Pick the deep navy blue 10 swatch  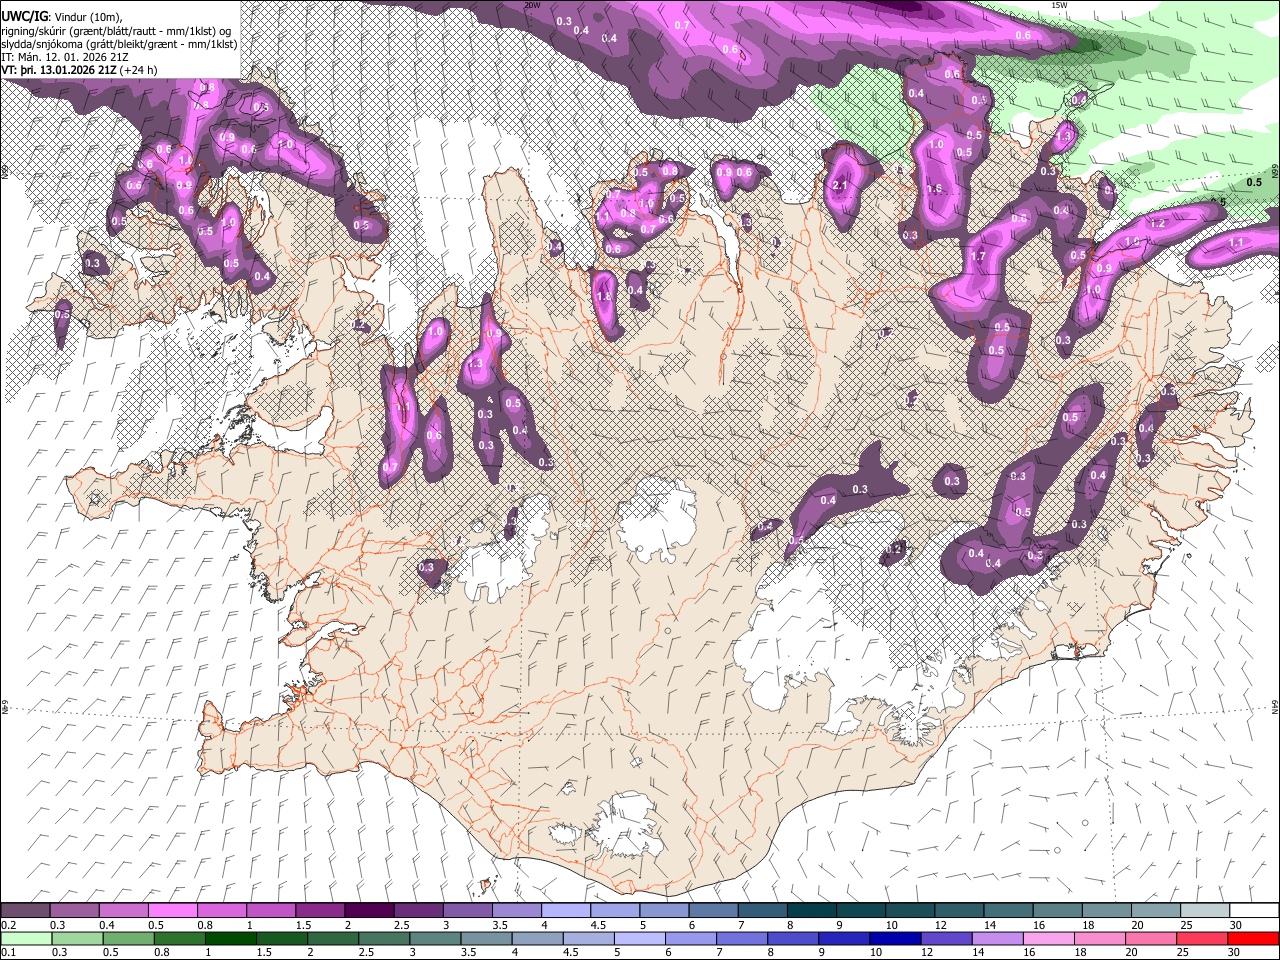coord(895,938)
